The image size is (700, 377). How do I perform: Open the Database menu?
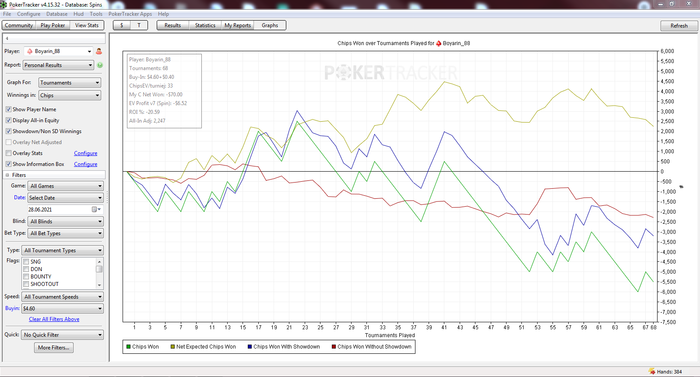[x=57, y=14]
